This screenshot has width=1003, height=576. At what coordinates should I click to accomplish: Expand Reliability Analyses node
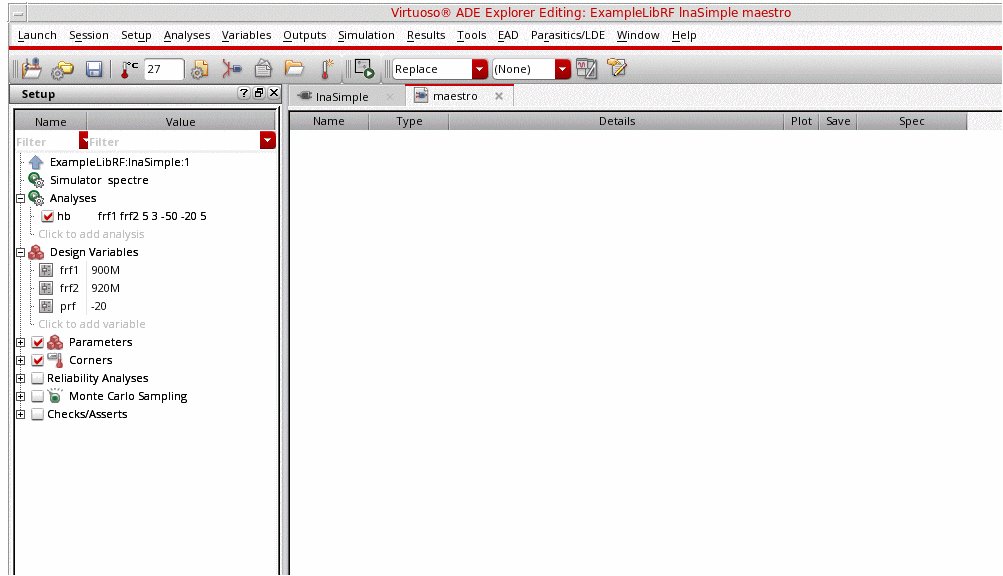click(x=20, y=378)
